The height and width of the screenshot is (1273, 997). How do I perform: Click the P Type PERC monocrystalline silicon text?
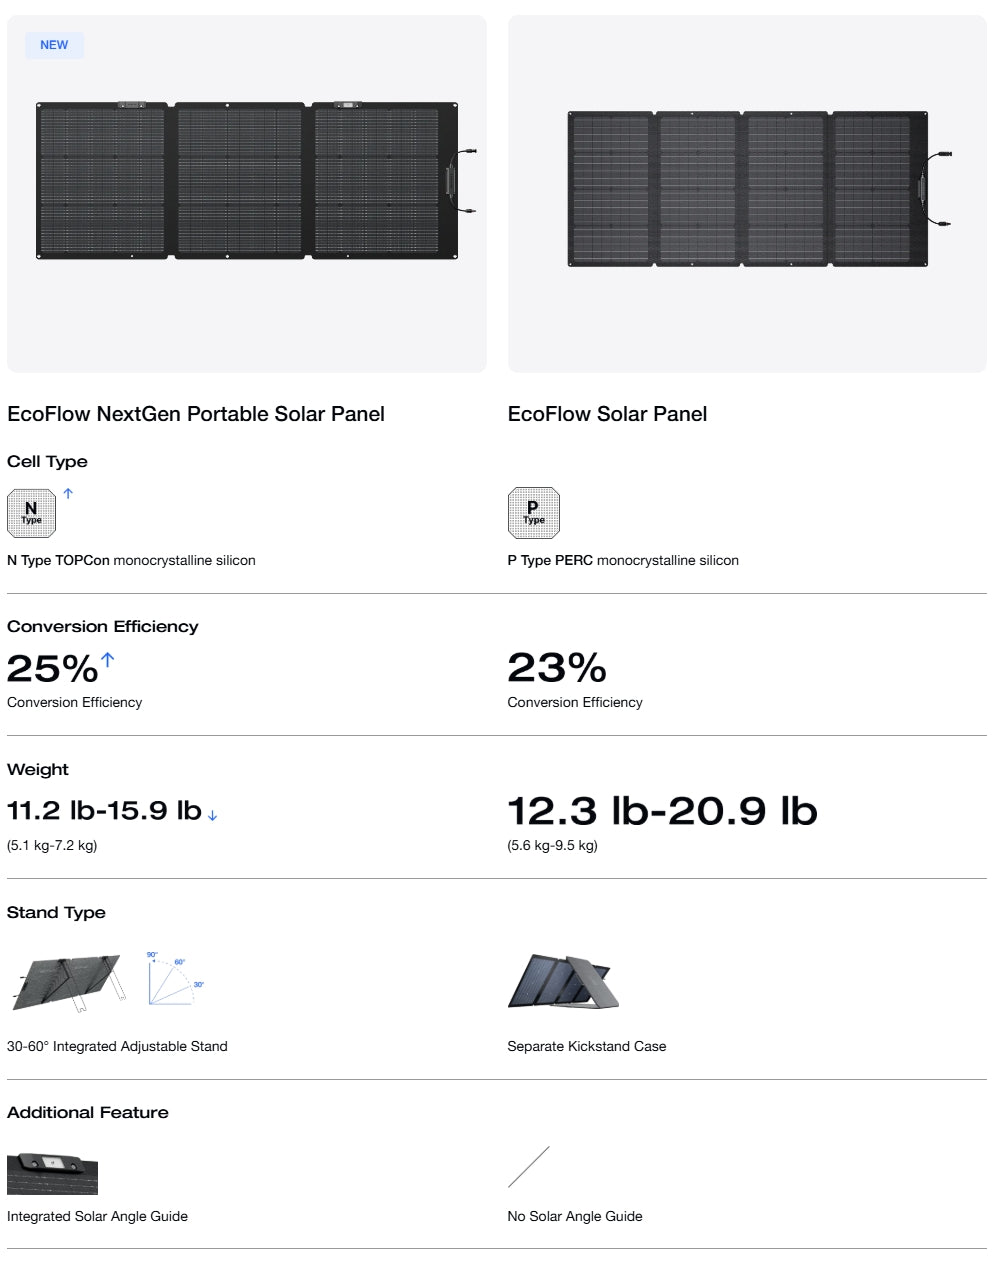623,561
